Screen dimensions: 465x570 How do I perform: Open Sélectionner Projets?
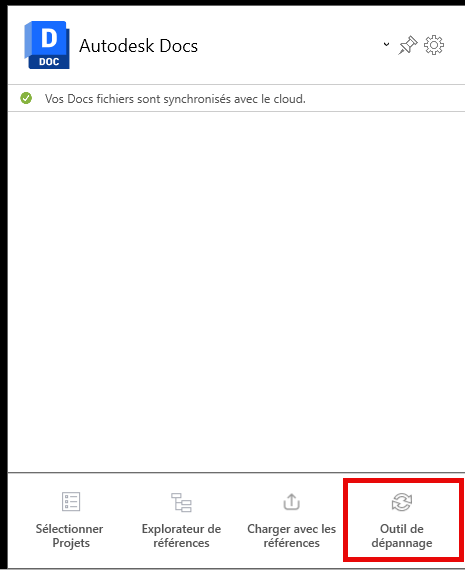(x=70, y=521)
